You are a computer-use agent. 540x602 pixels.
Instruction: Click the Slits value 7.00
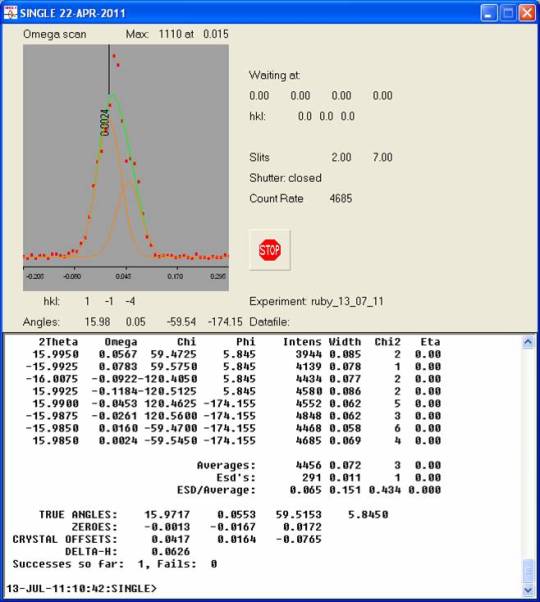point(382,157)
